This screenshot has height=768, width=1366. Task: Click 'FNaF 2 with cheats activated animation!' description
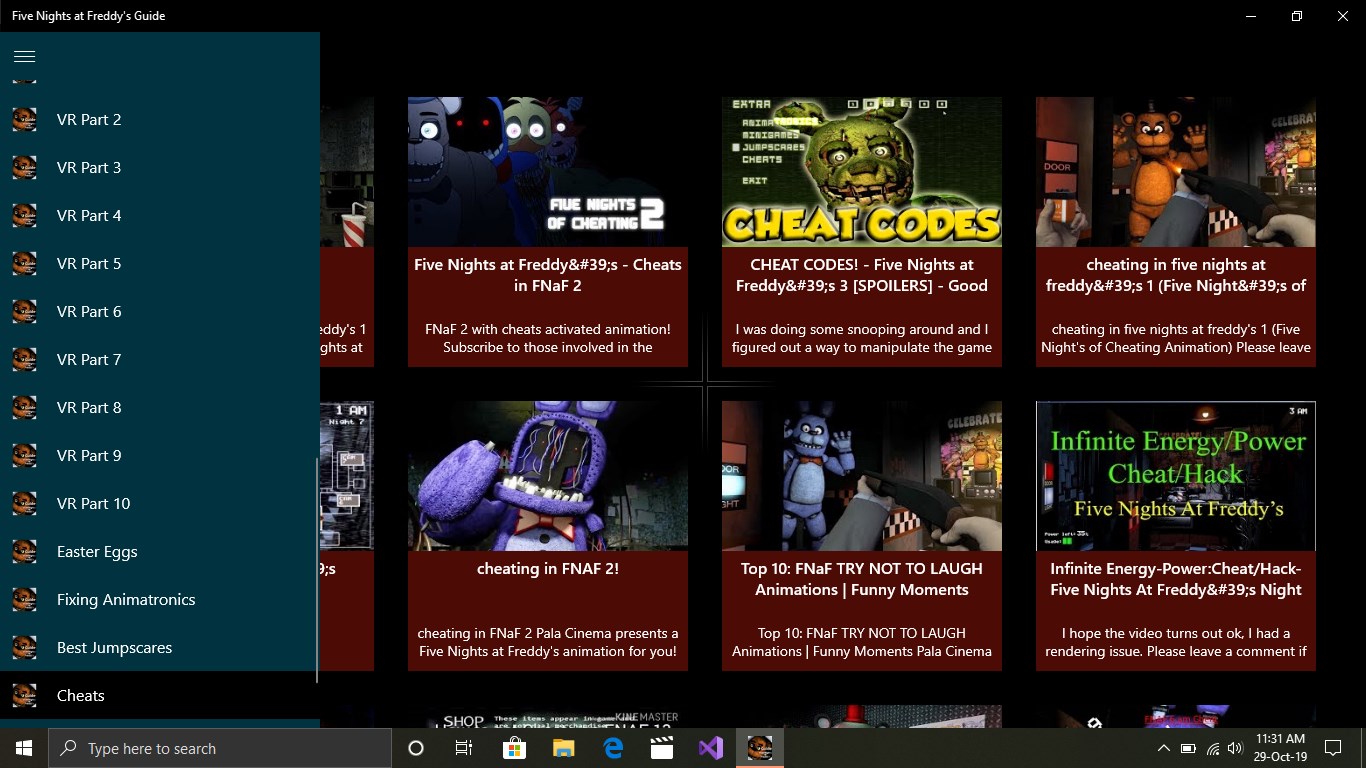coord(548,338)
